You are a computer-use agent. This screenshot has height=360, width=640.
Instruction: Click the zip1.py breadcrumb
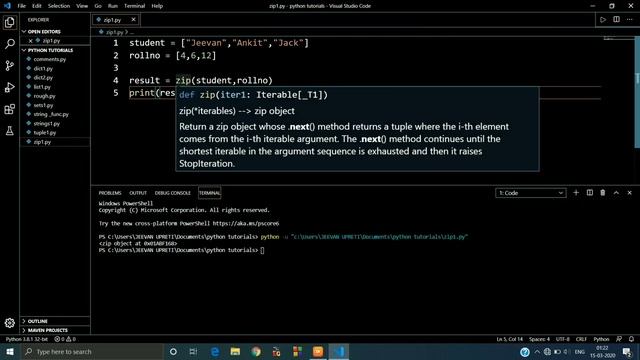point(114,32)
